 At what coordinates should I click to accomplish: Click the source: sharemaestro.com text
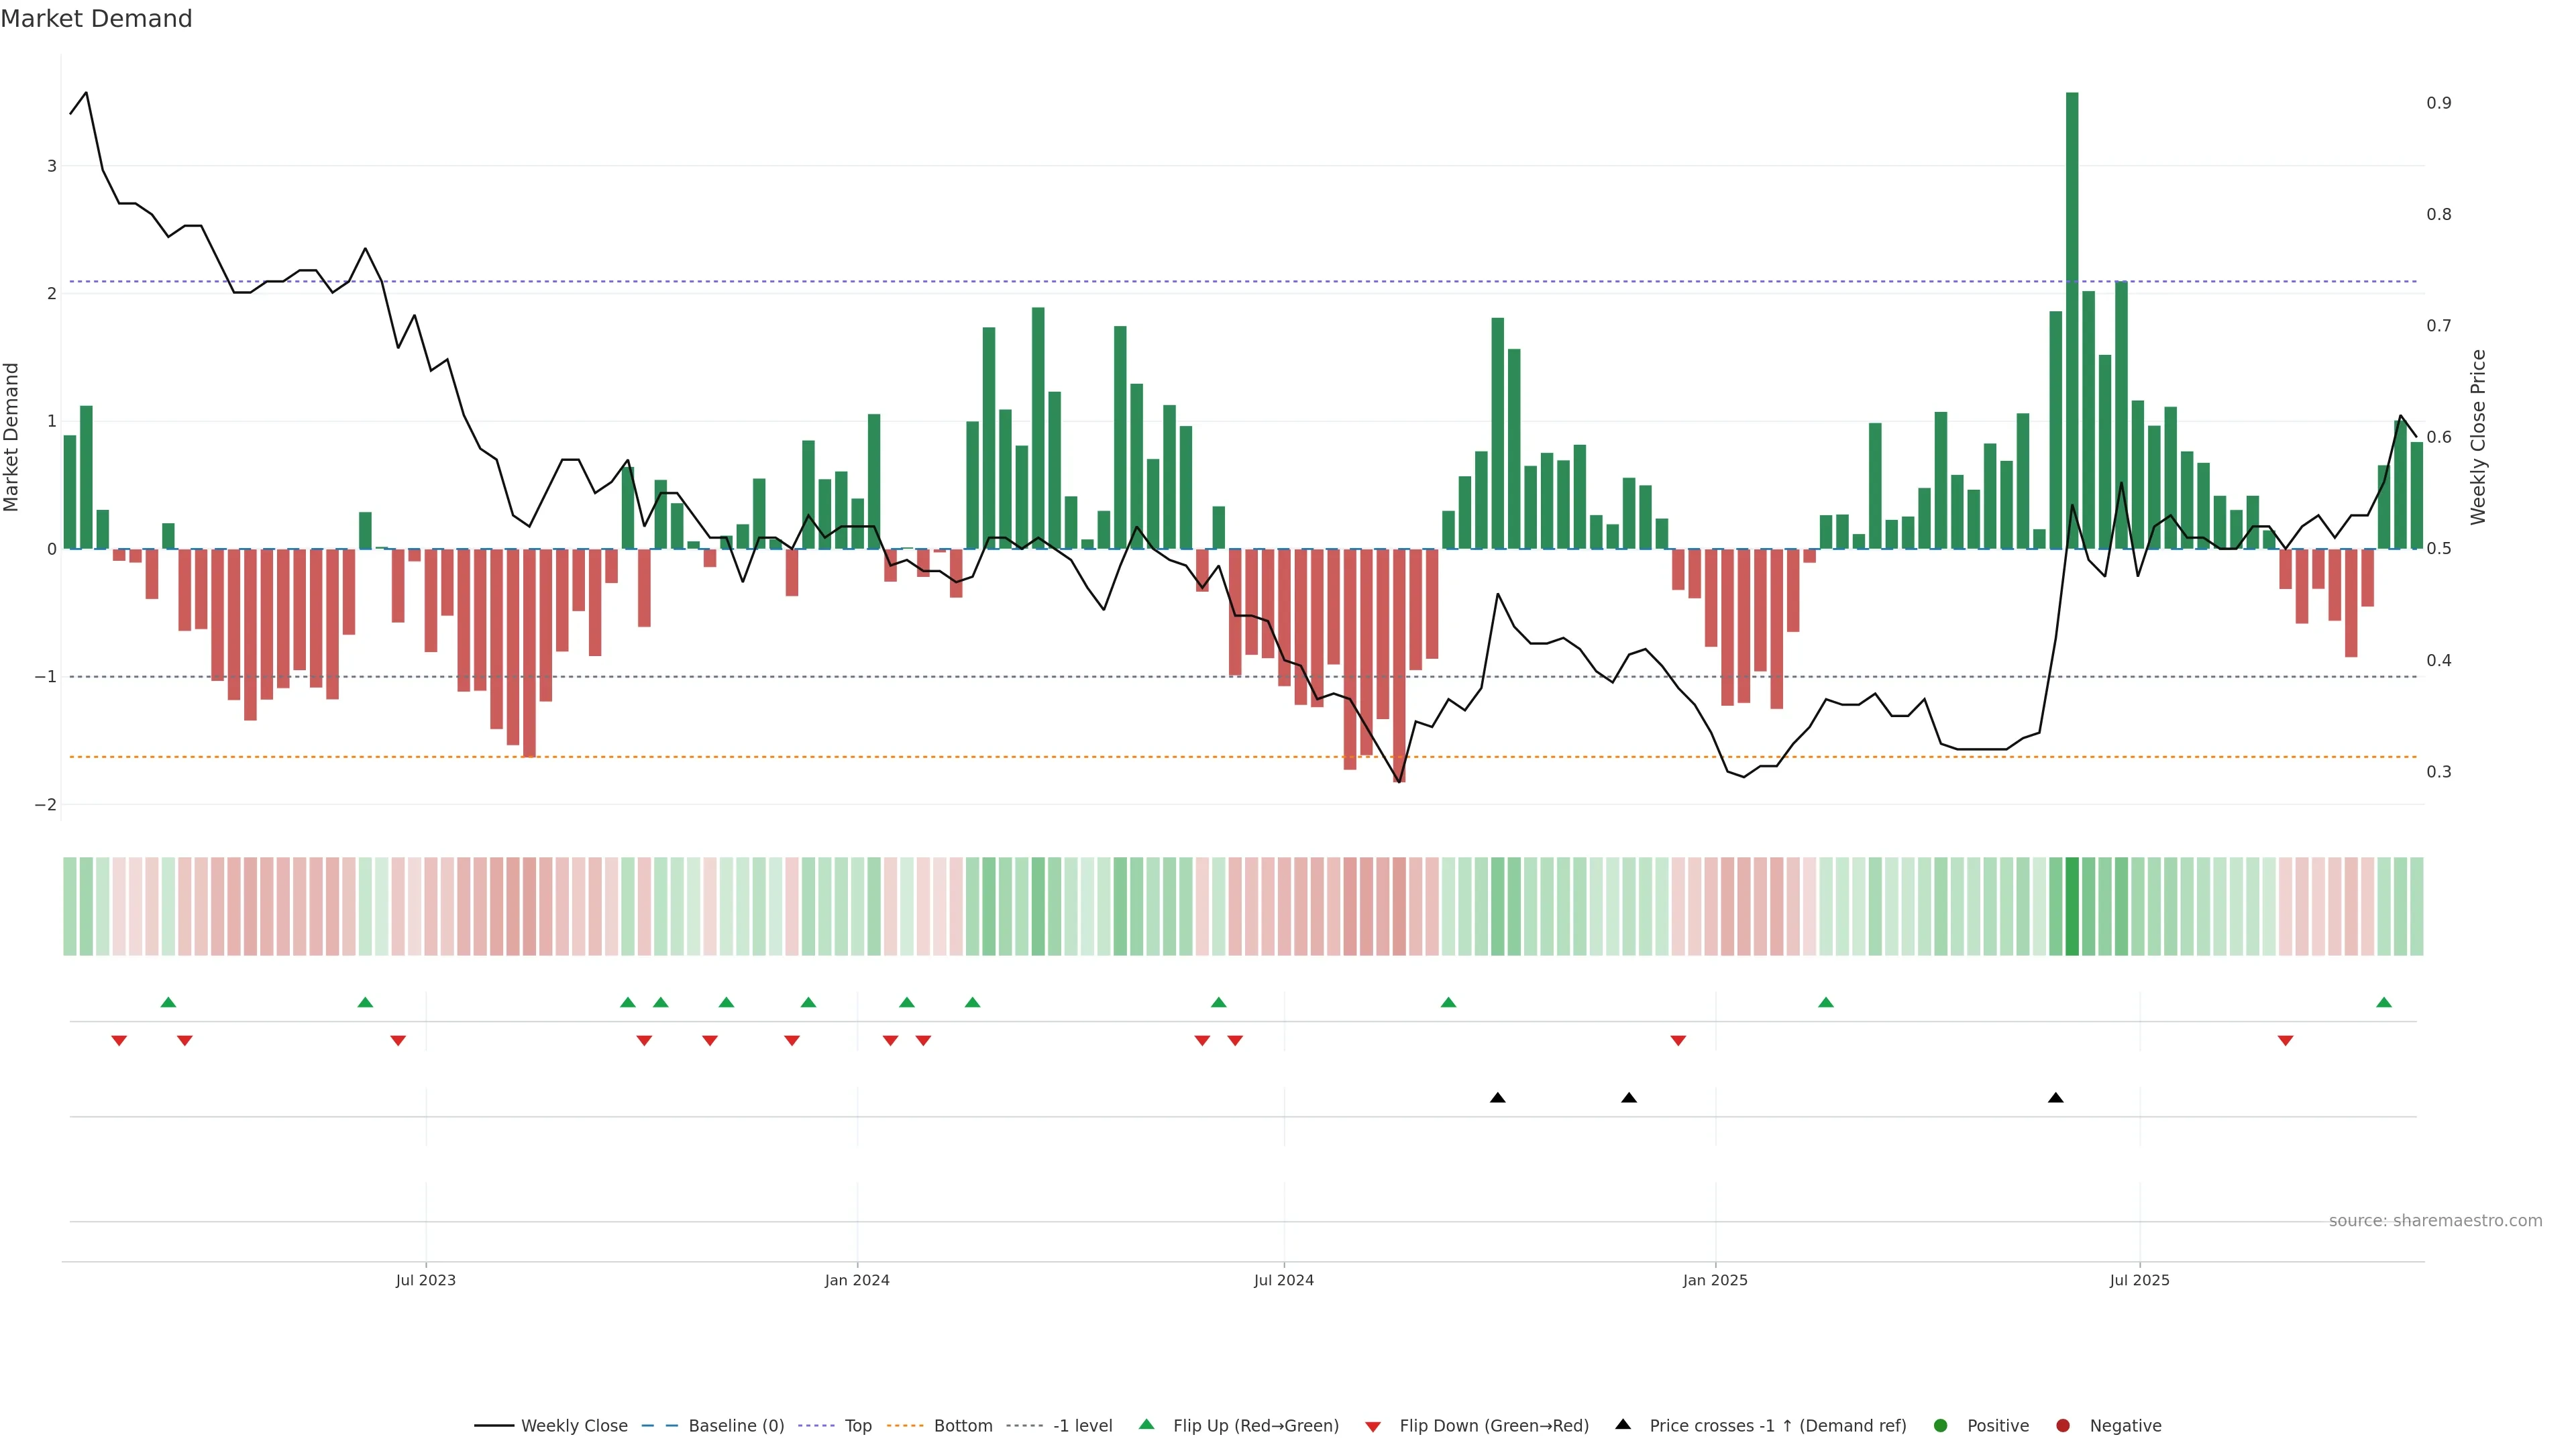[x=2435, y=1220]
